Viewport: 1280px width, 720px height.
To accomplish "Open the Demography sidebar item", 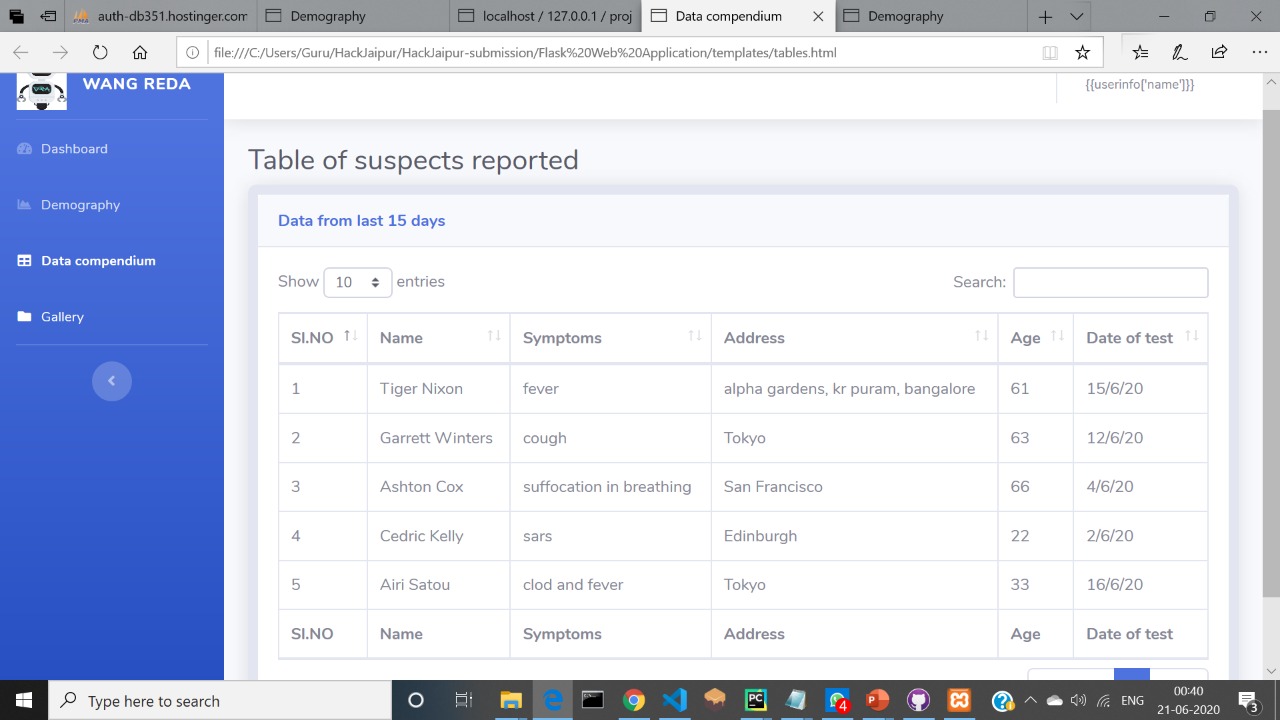I will click(68, 205).
